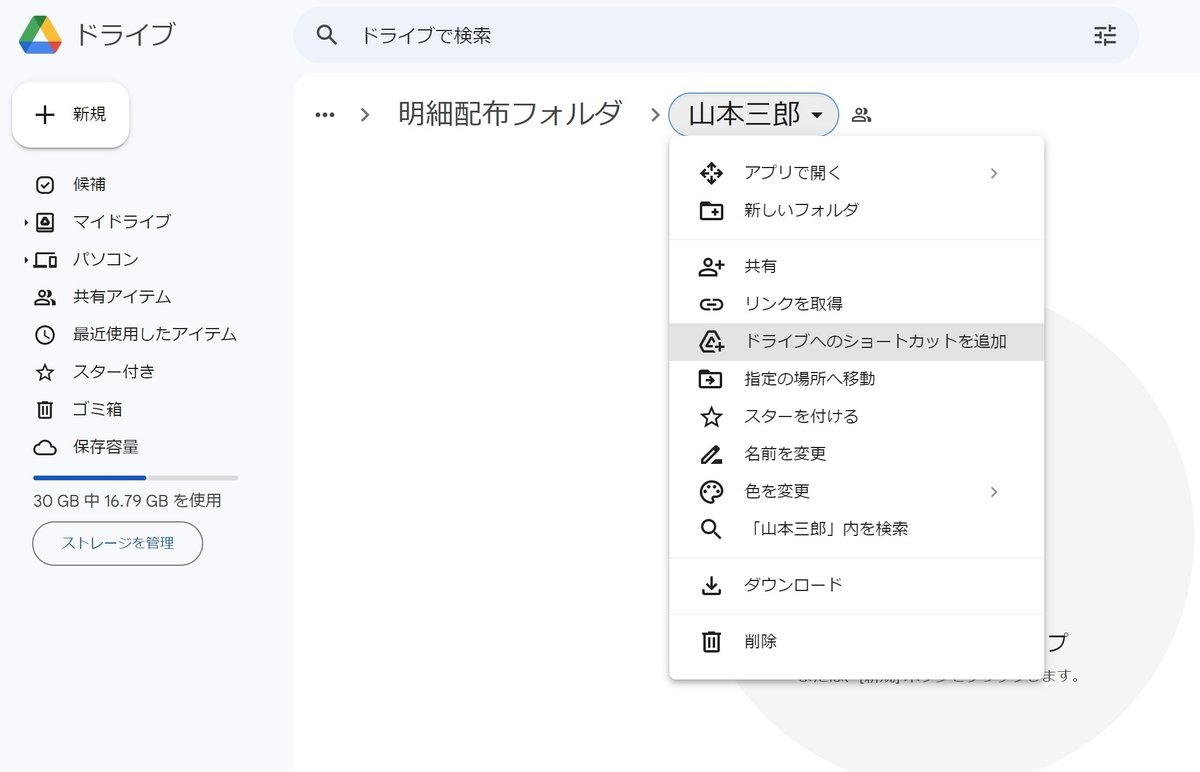Viewport: 1200px width, 772px height.
Task: Open the 色を変更 submenu arrow
Action: (x=993, y=492)
